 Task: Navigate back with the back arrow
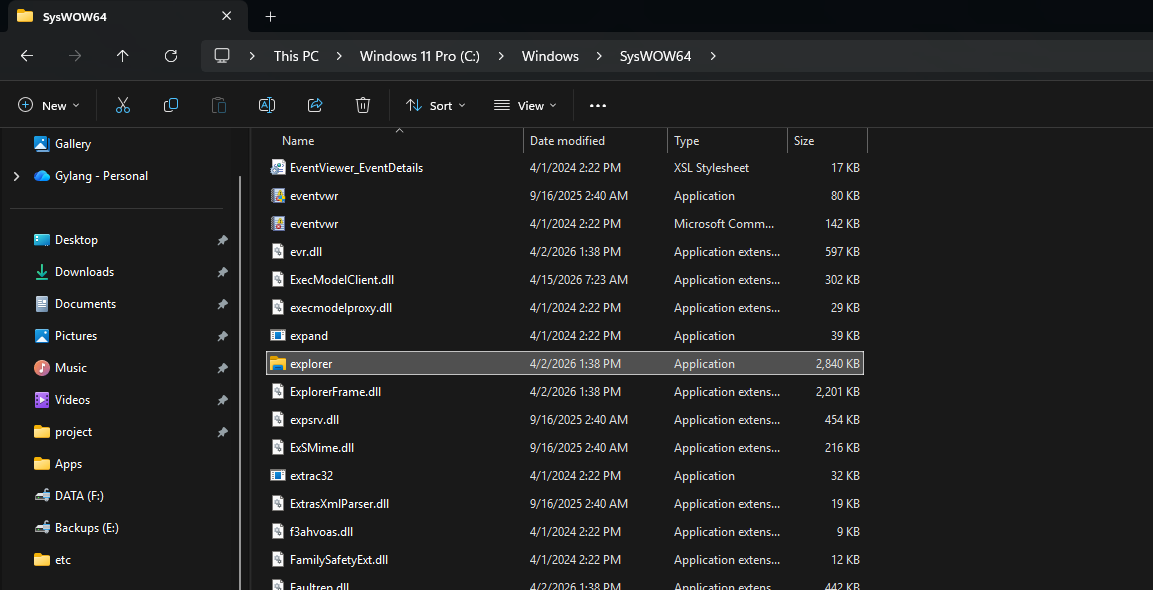click(x=27, y=56)
